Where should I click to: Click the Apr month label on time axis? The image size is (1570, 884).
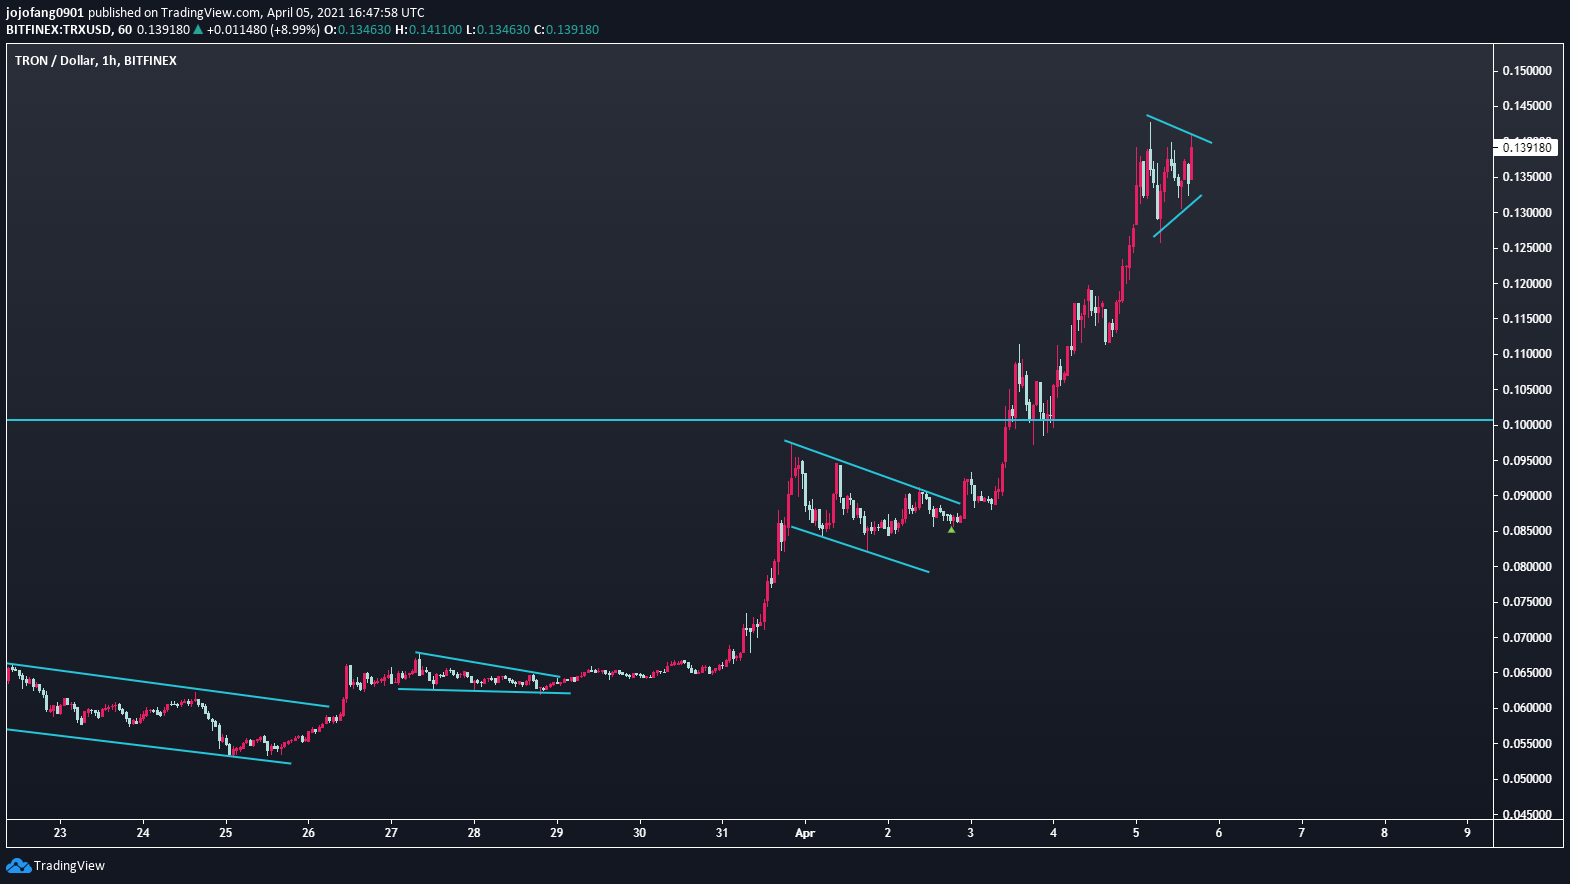[x=805, y=833]
